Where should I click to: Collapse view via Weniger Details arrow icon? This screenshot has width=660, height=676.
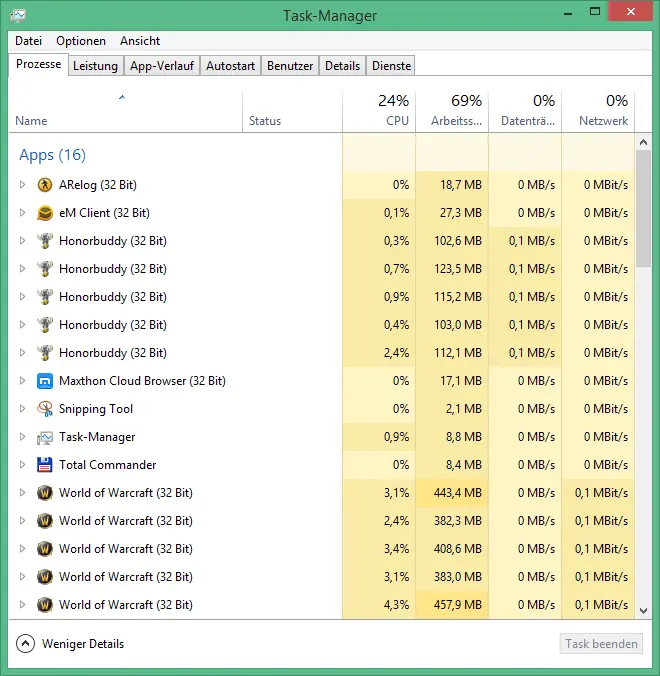coord(25,644)
